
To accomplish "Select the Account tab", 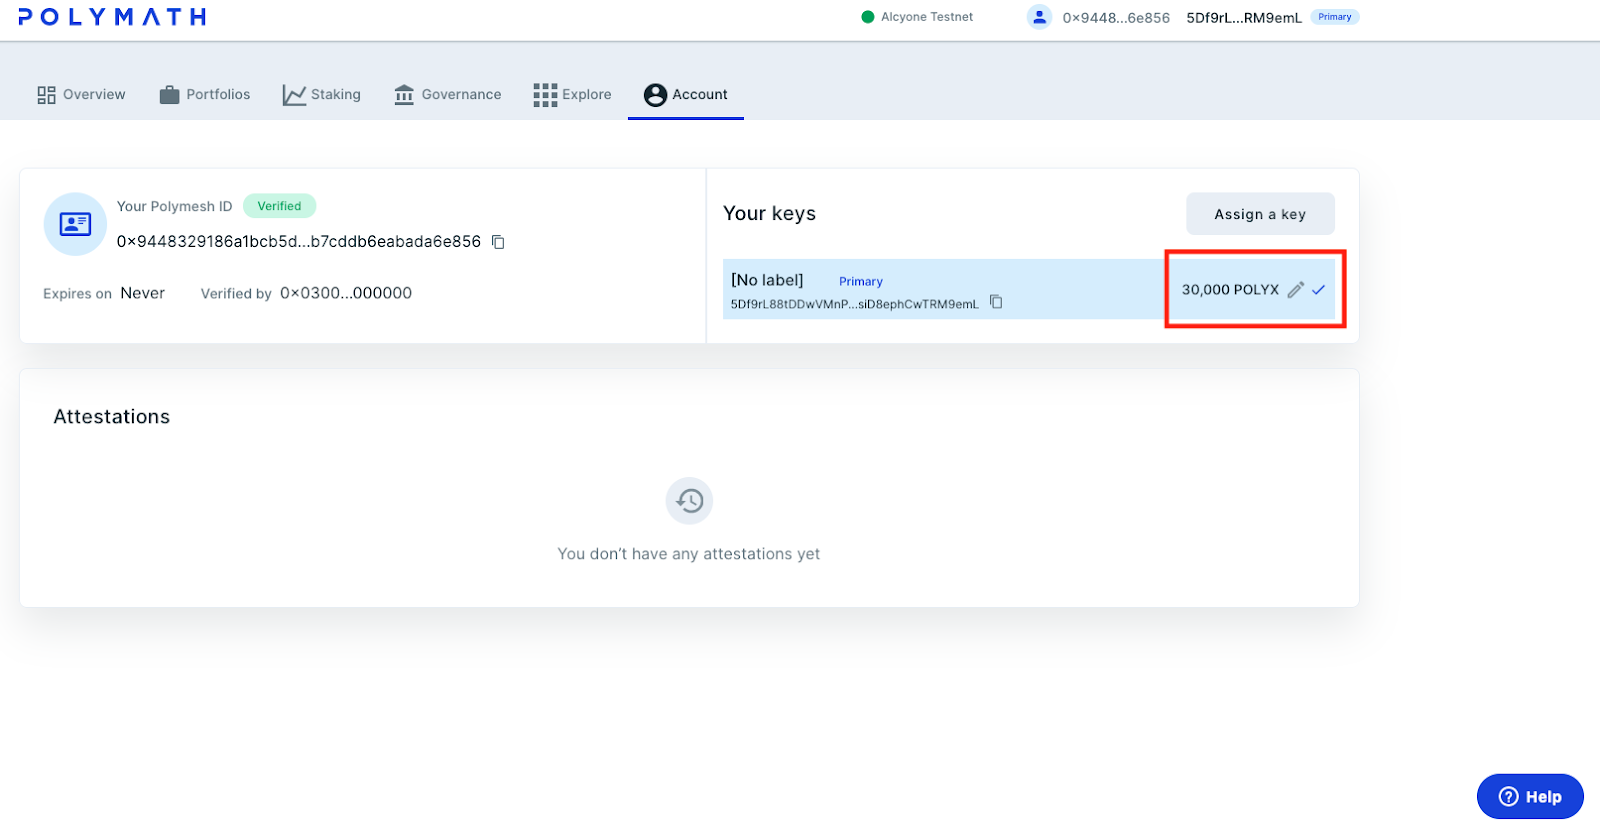I will click(686, 95).
